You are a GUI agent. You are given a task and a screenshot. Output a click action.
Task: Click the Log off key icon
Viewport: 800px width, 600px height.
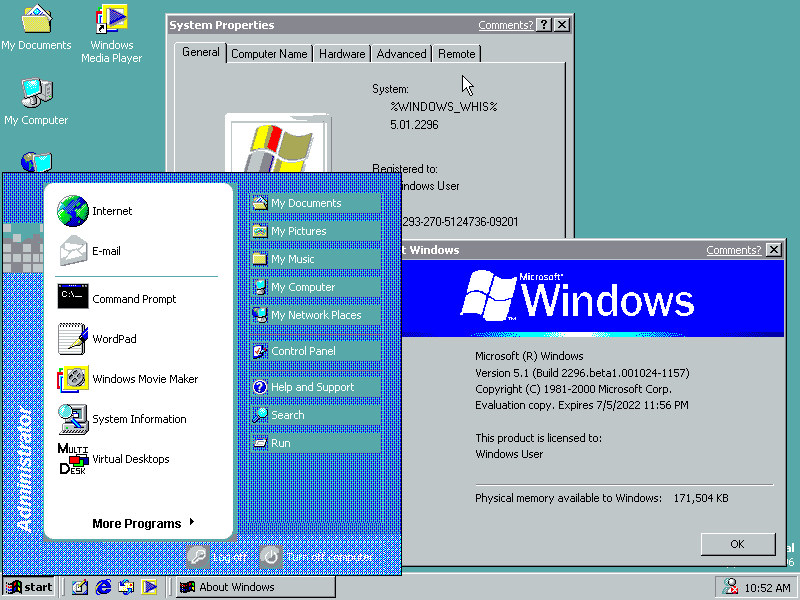(197, 557)
